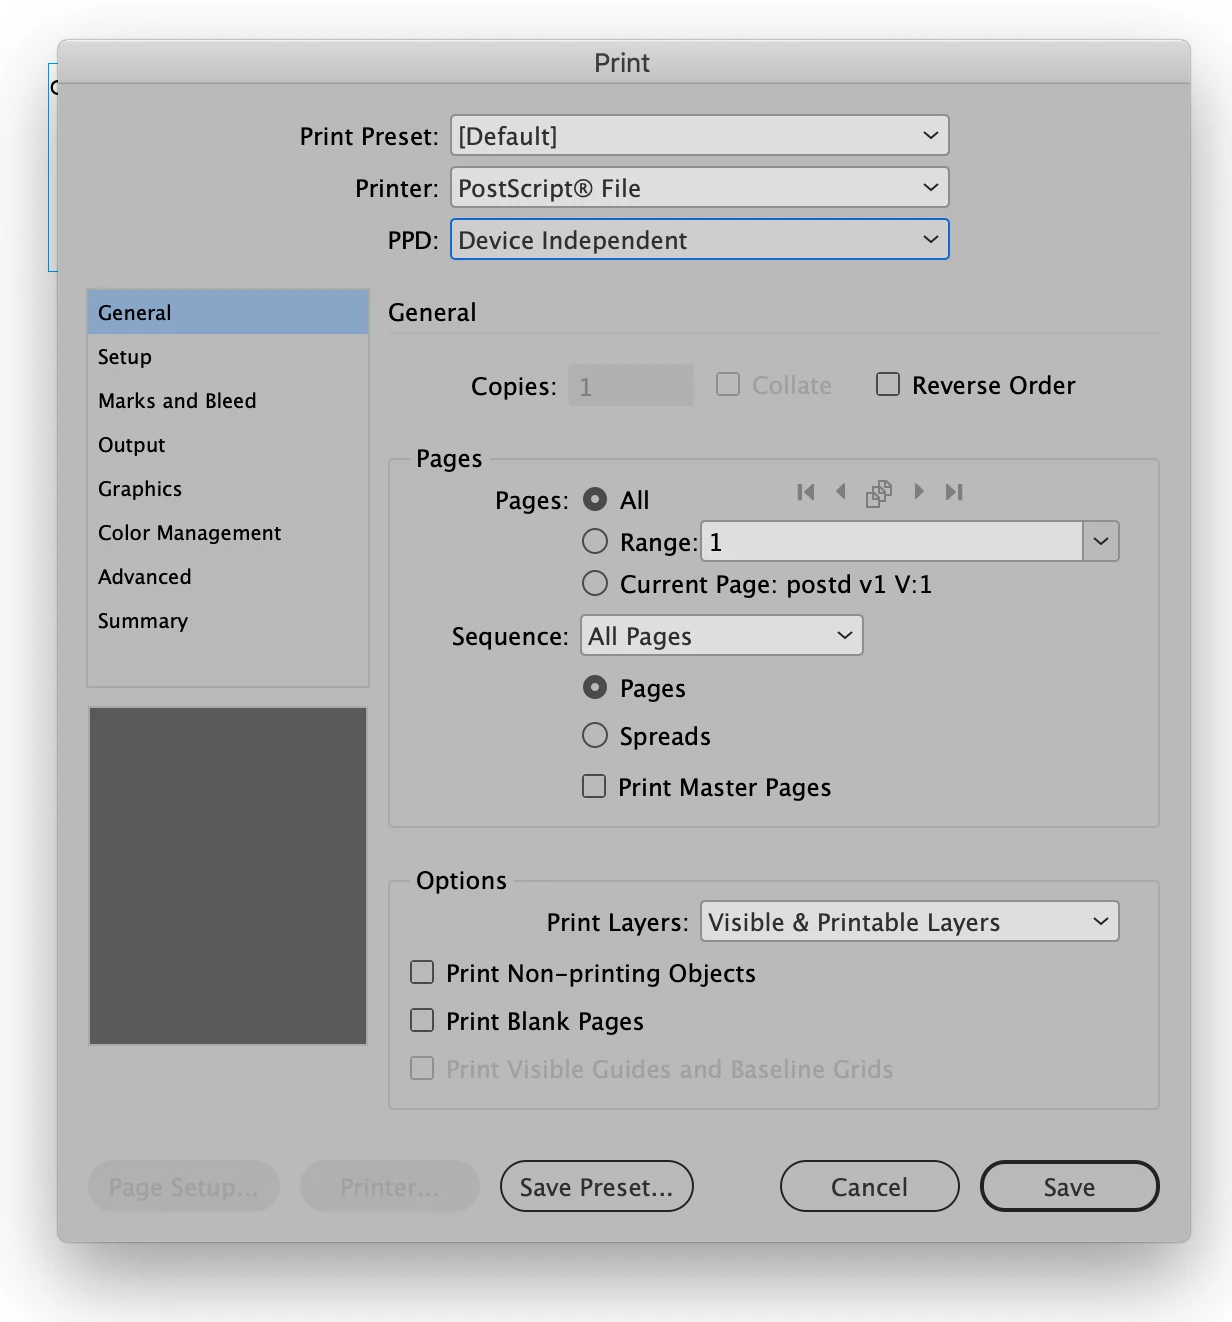
Task: Select the Pages radio button under Sequence
Action: [595, 687]
